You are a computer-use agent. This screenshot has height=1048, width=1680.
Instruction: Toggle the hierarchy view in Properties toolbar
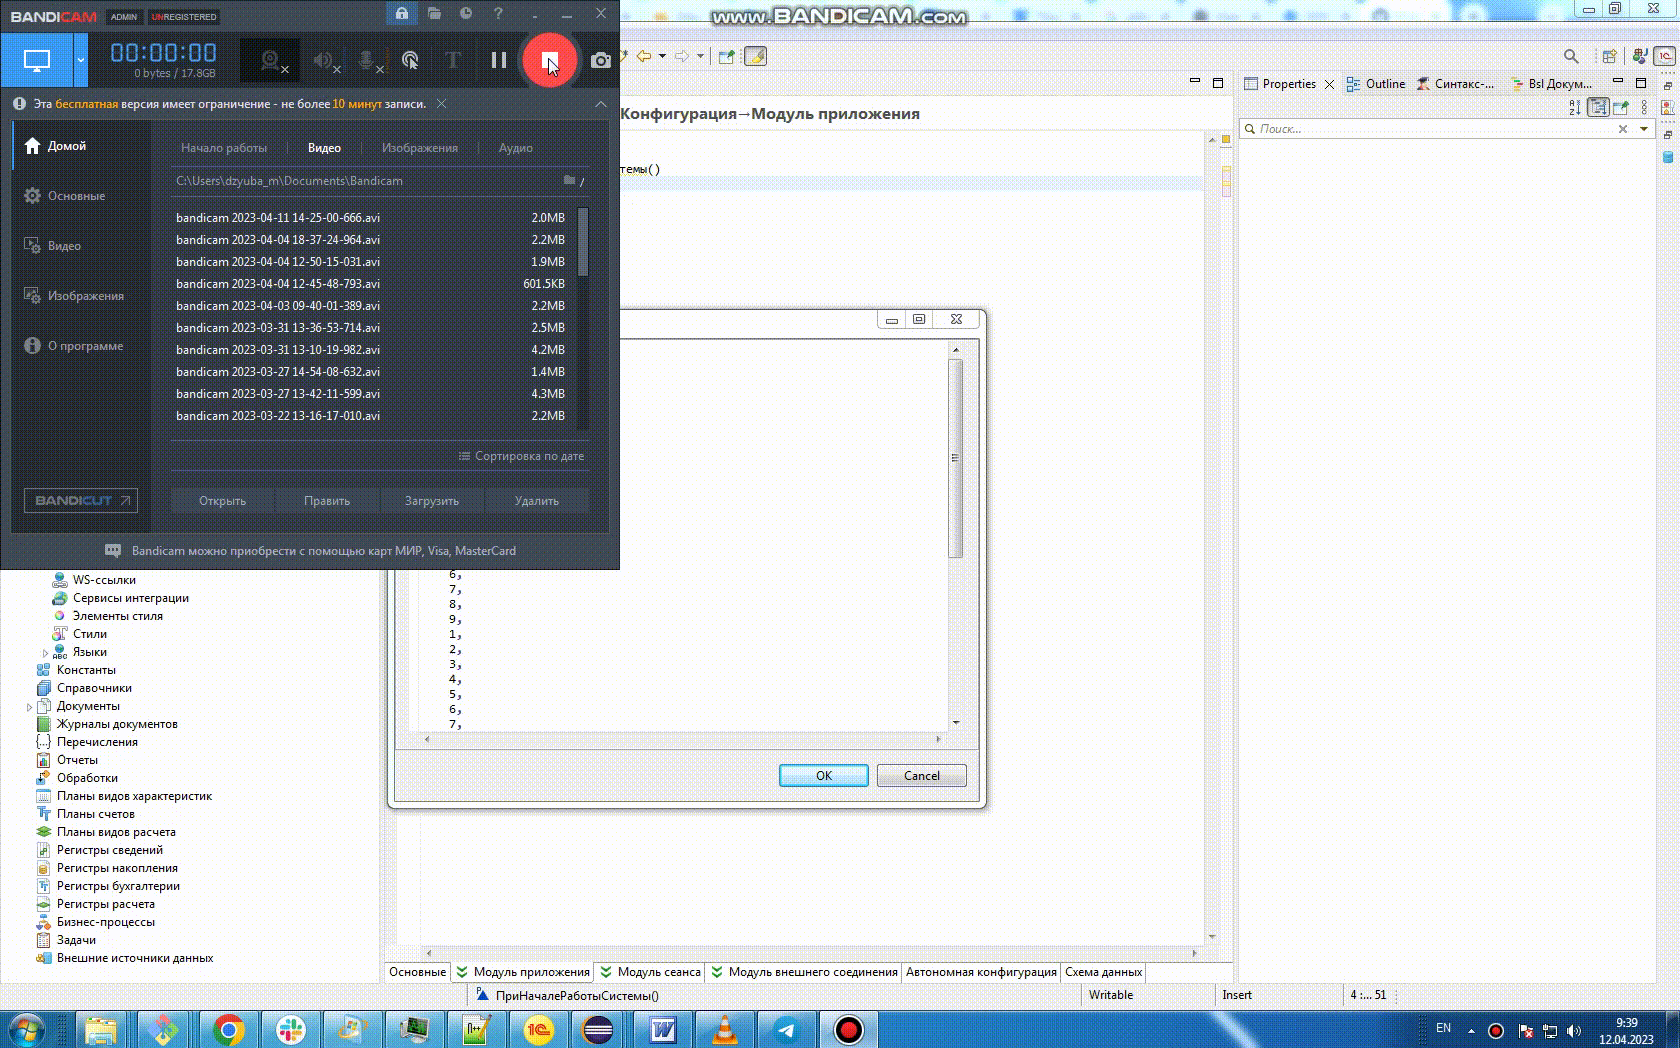(1597, 105)
